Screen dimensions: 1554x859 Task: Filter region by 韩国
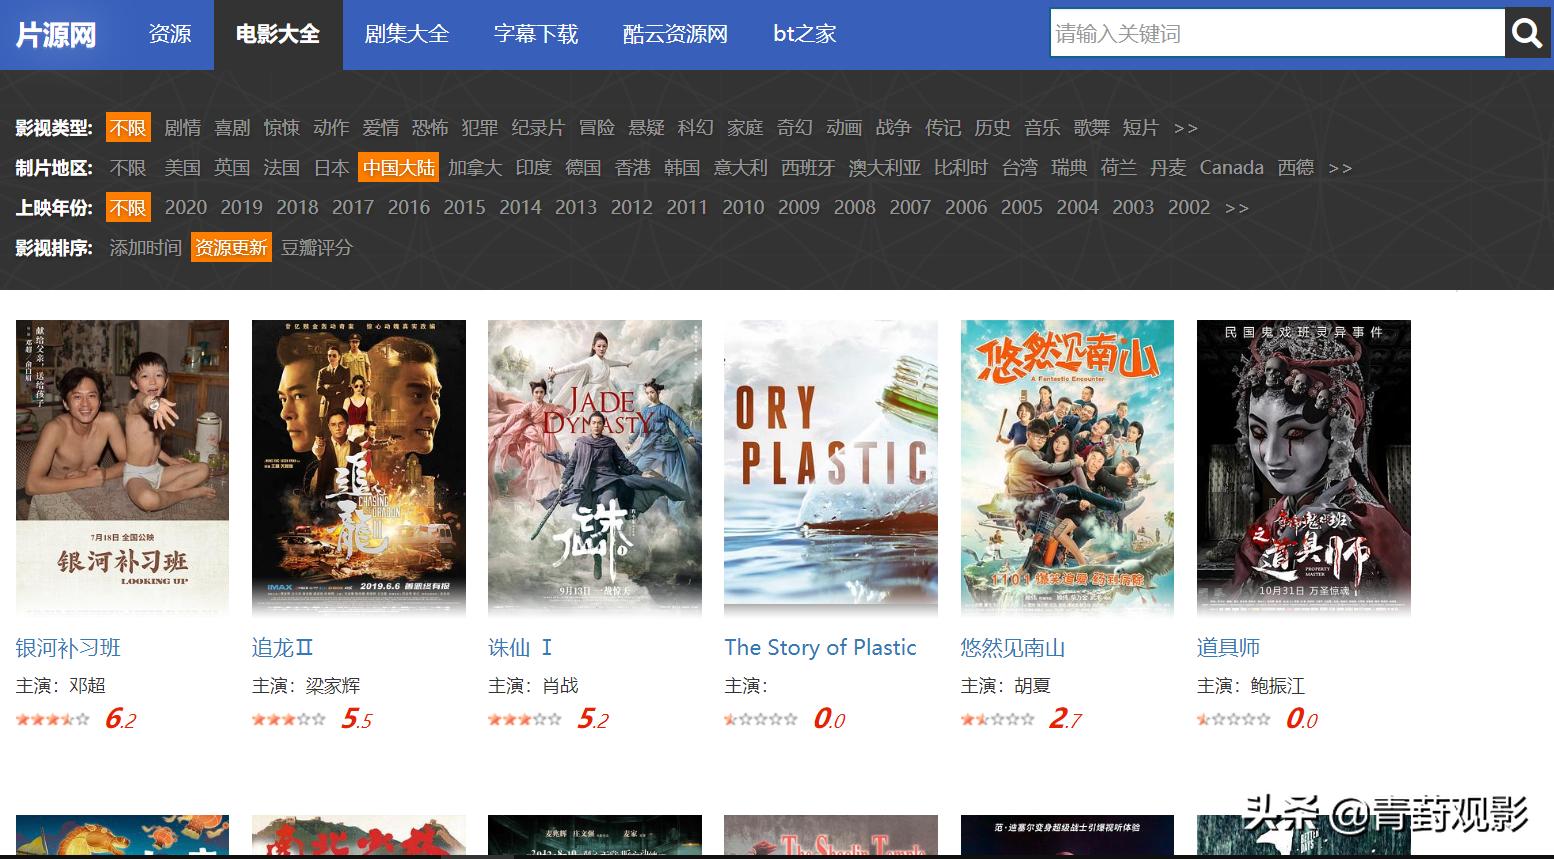tap(682, 168)
